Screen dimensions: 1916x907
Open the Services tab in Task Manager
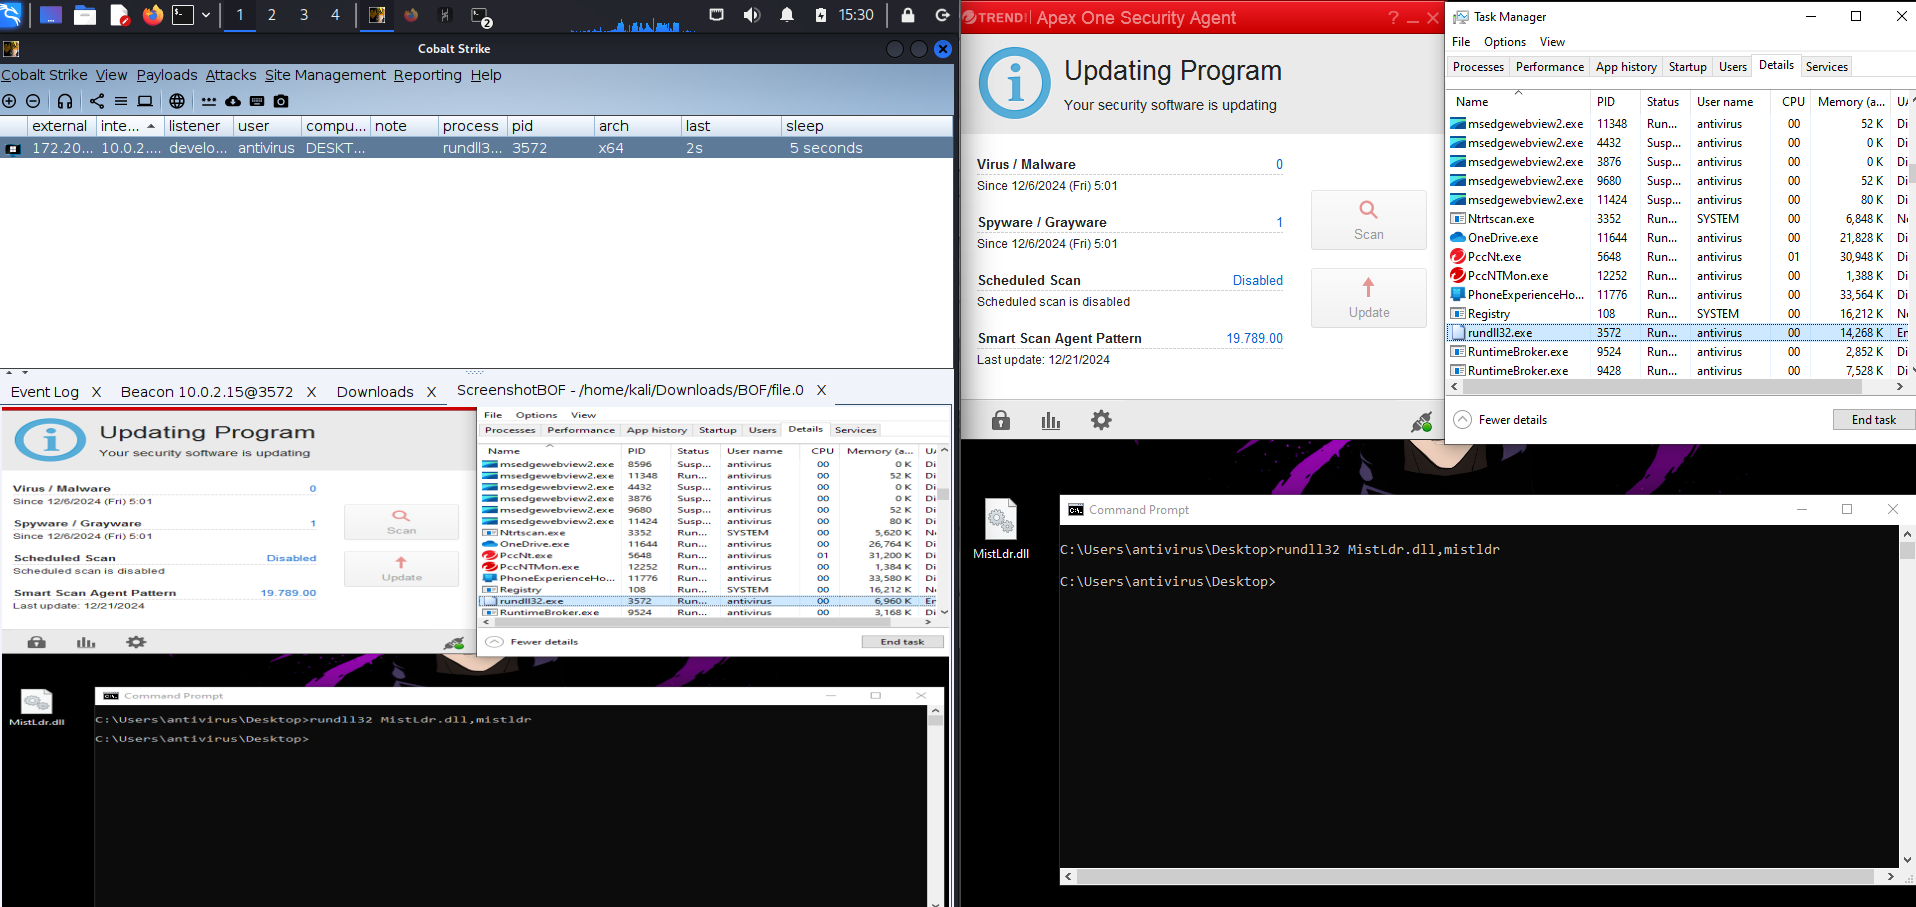tap(1826, 67)
